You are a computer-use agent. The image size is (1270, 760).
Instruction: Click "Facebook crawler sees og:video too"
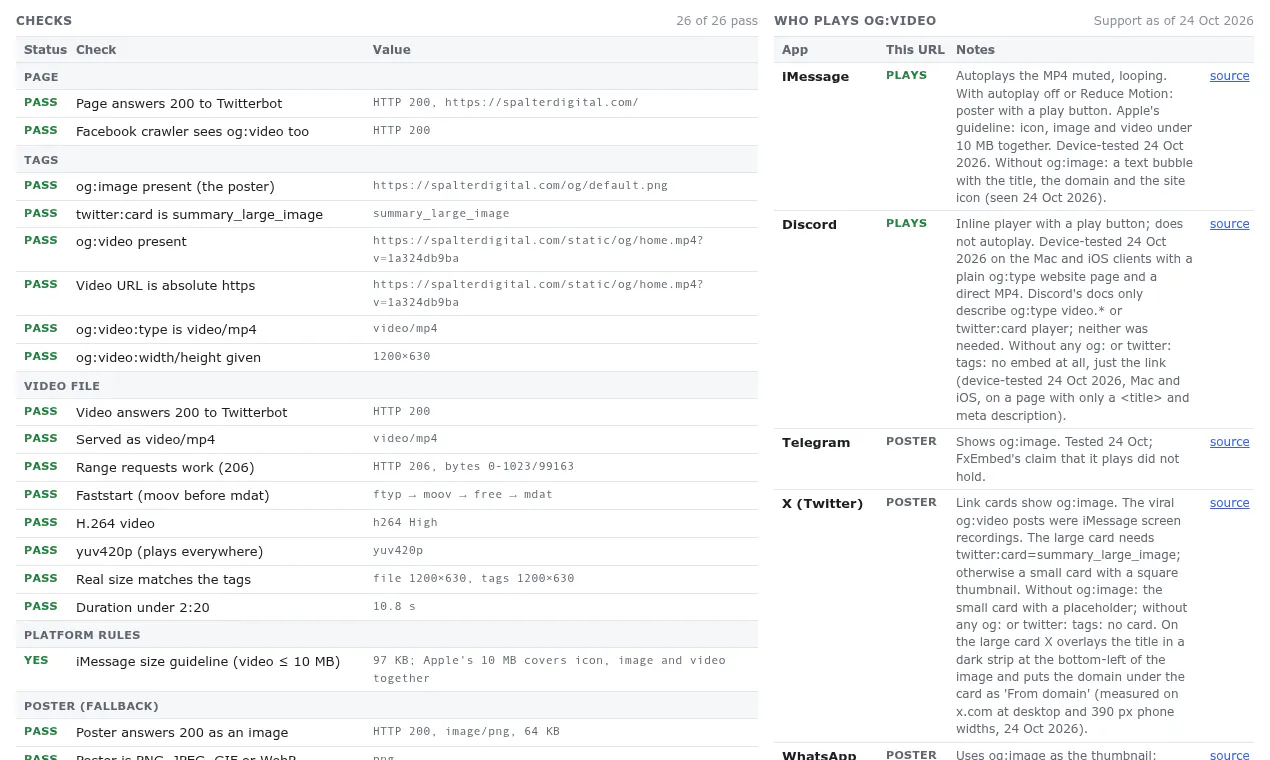pos(192,132)
